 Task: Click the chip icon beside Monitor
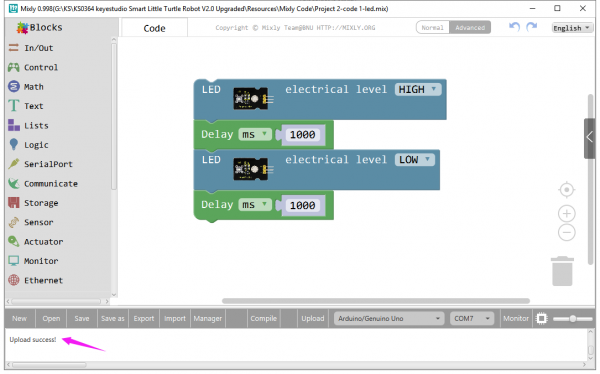(x=541, y=318)
